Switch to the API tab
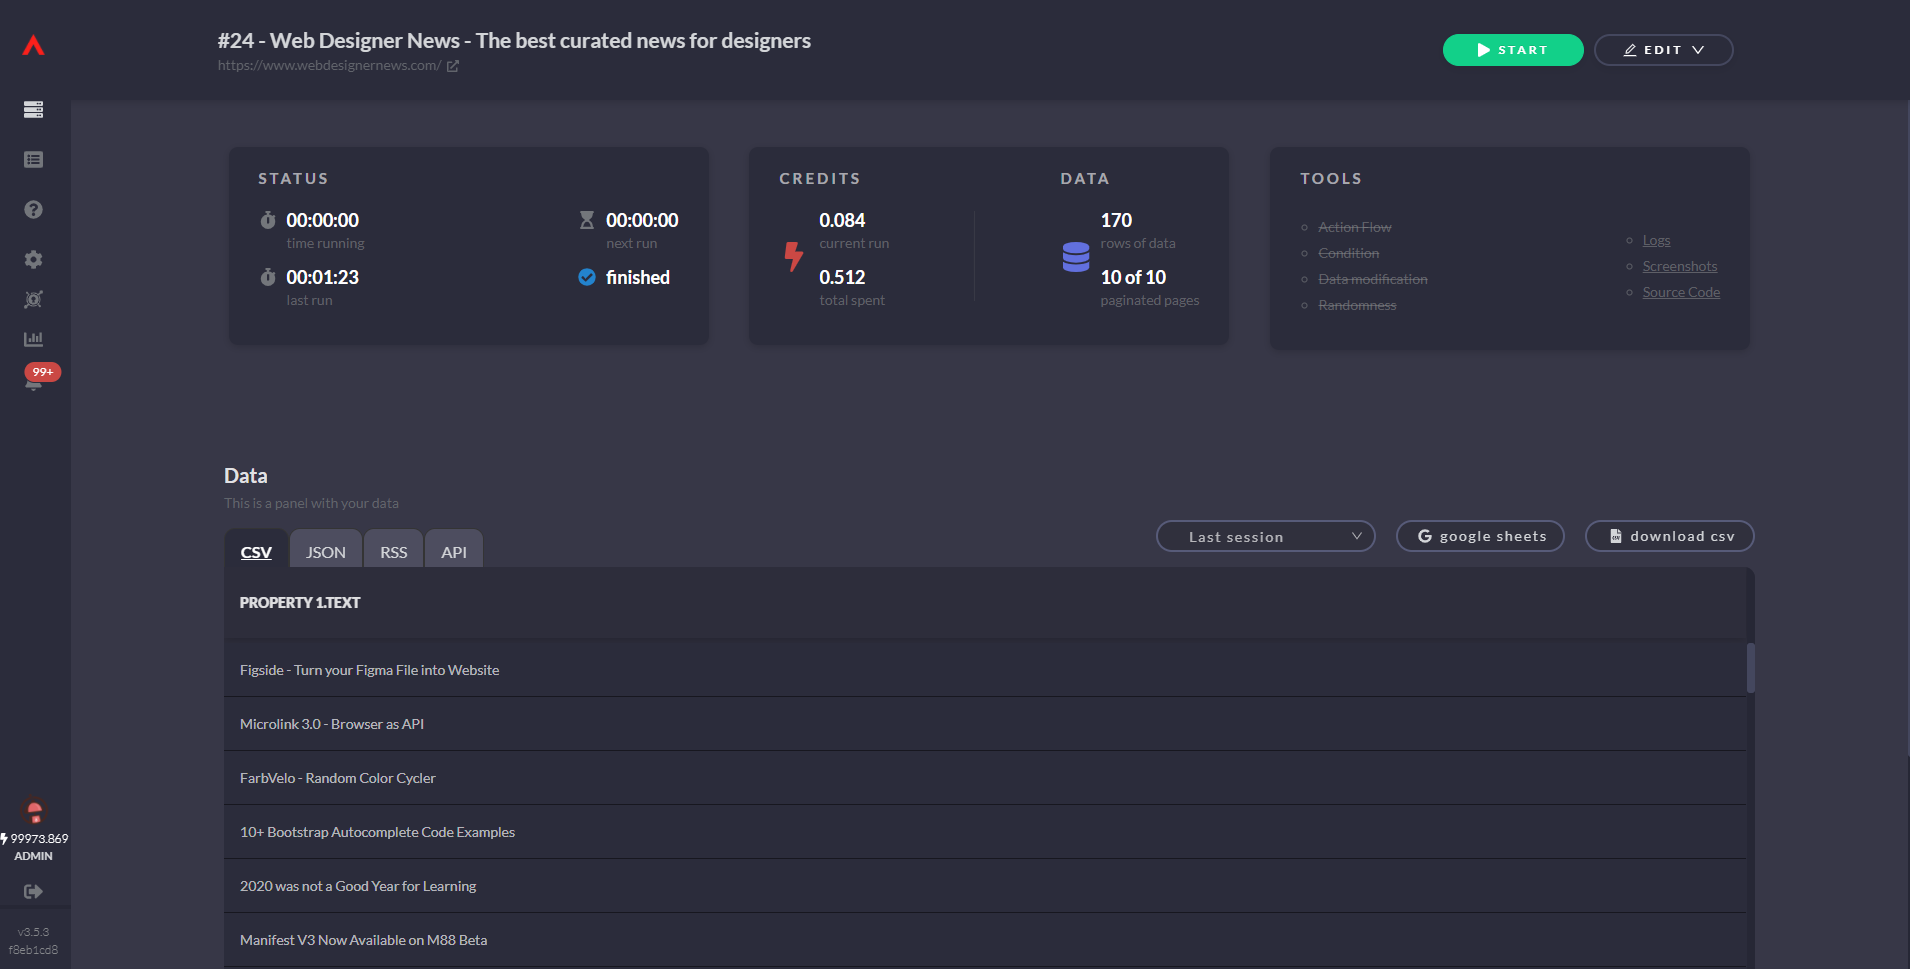Screen dimensions: 1910x969 (x=454, y=551)
